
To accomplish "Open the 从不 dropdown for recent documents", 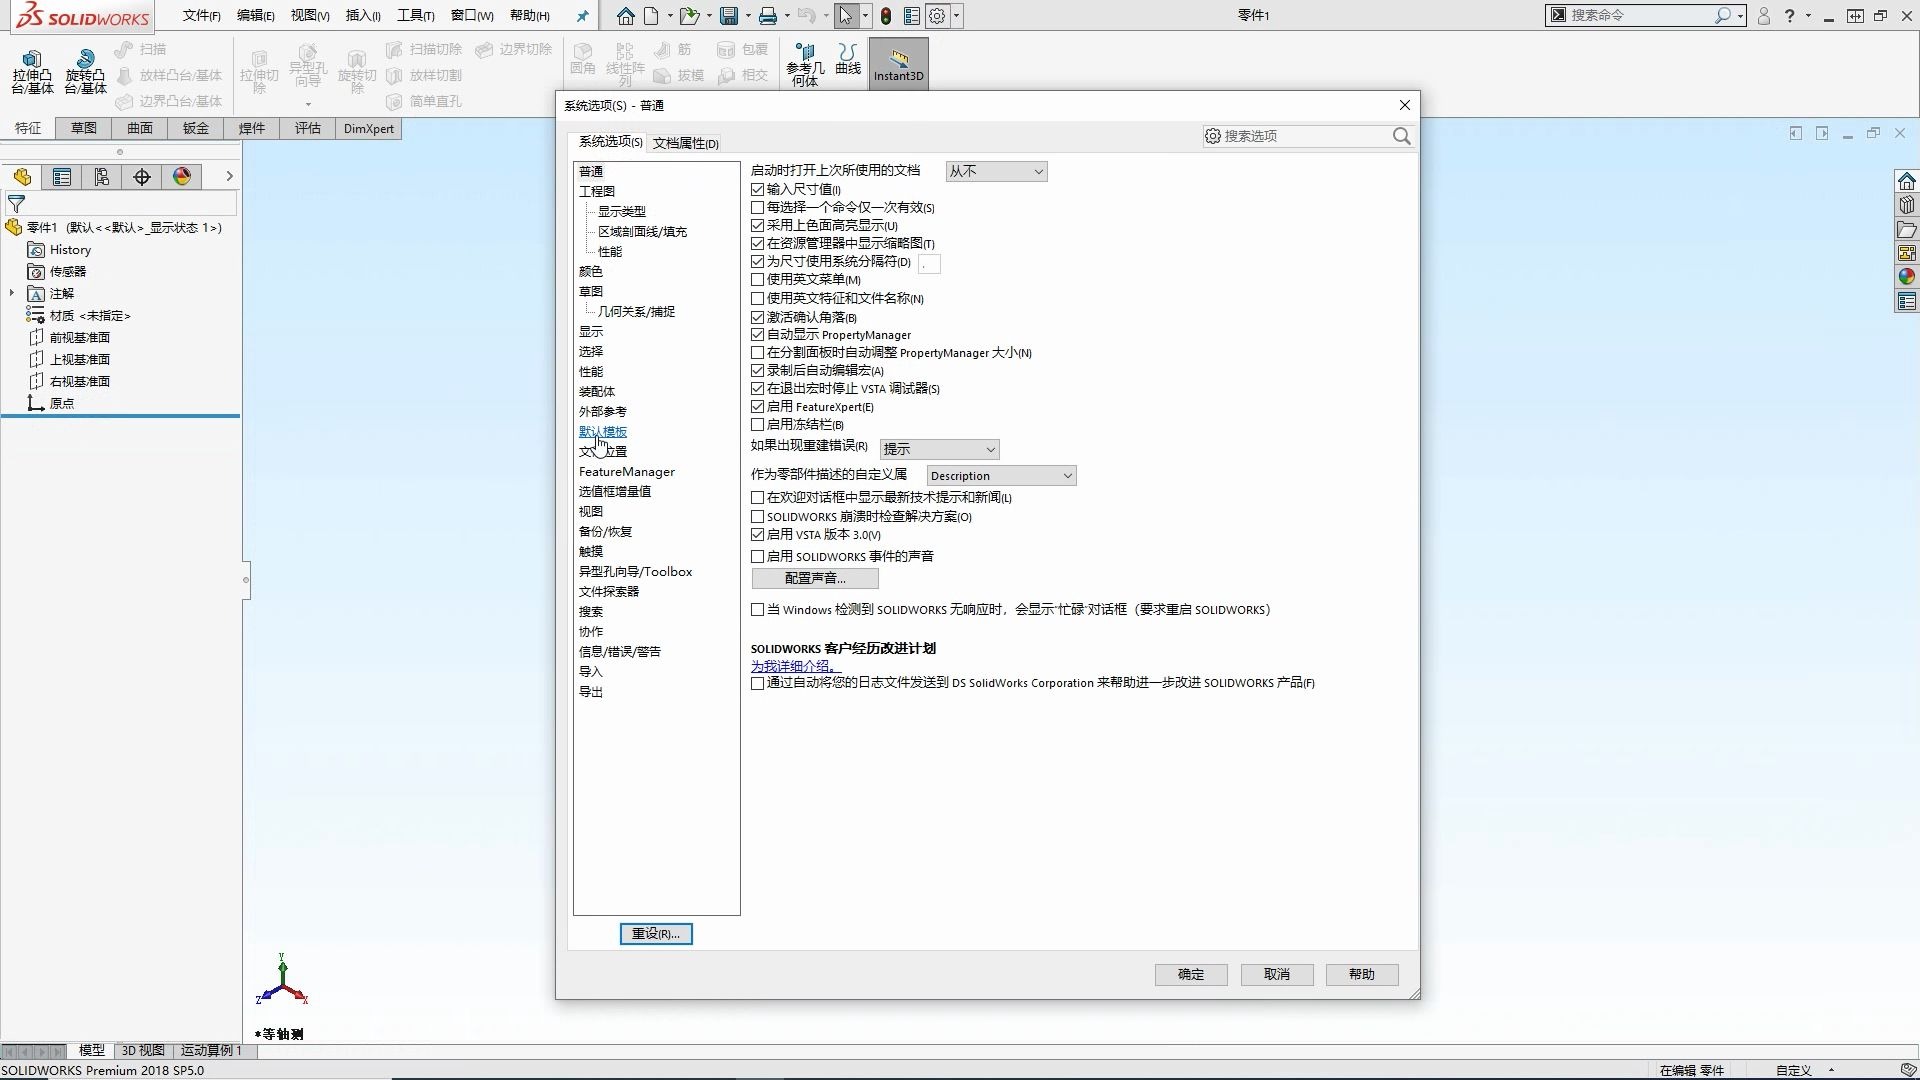I will point(995,171).
